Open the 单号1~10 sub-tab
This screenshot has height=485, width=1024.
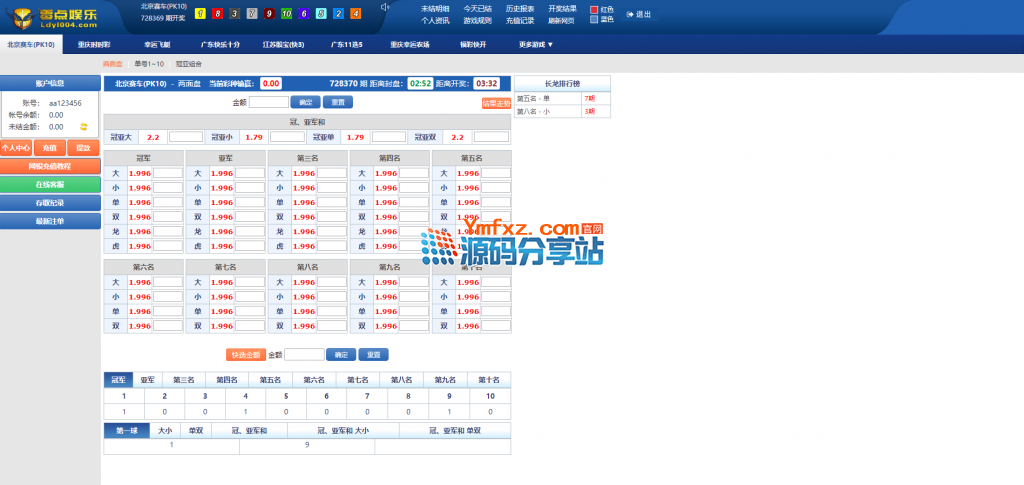(149, 64)
